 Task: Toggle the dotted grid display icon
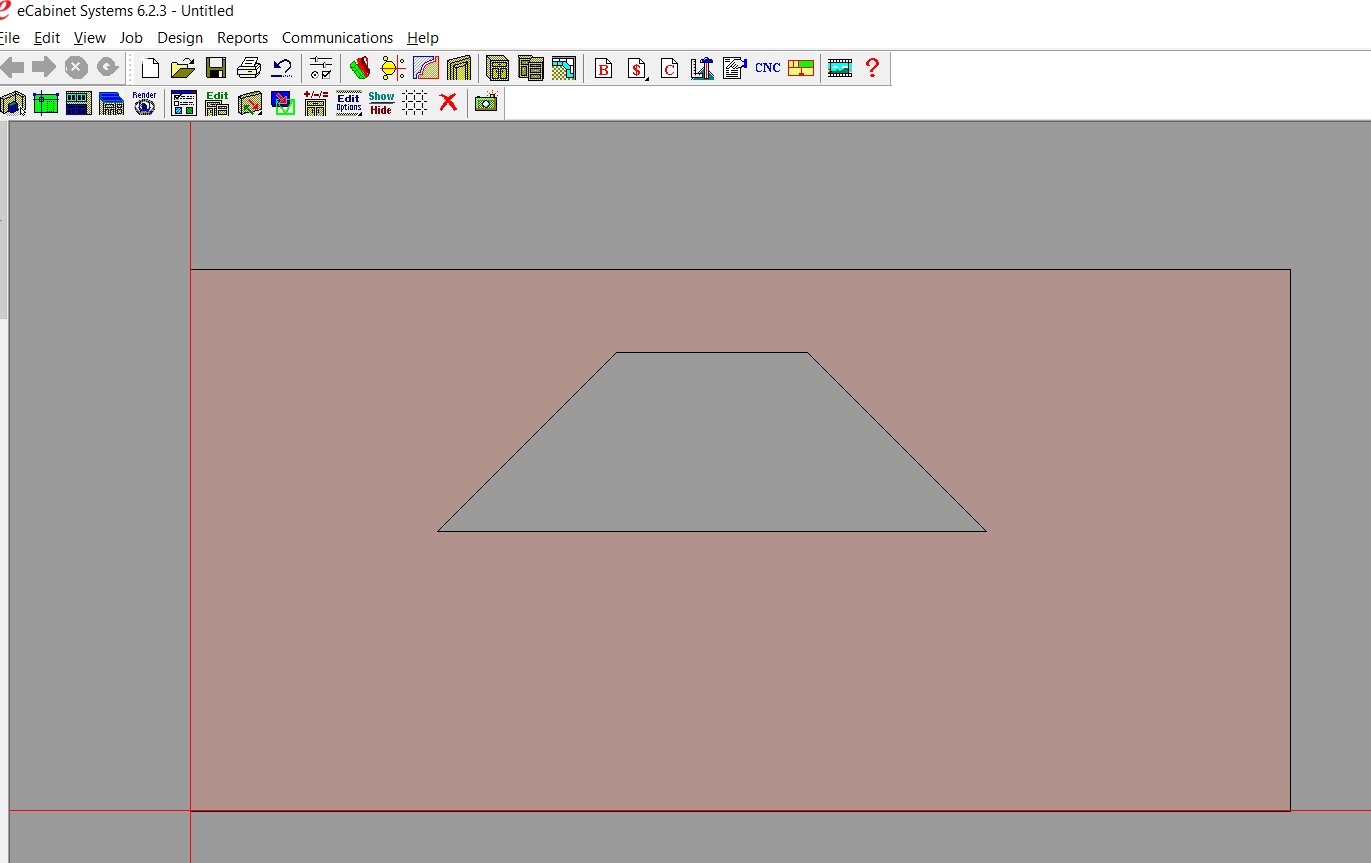click(415, 103)
